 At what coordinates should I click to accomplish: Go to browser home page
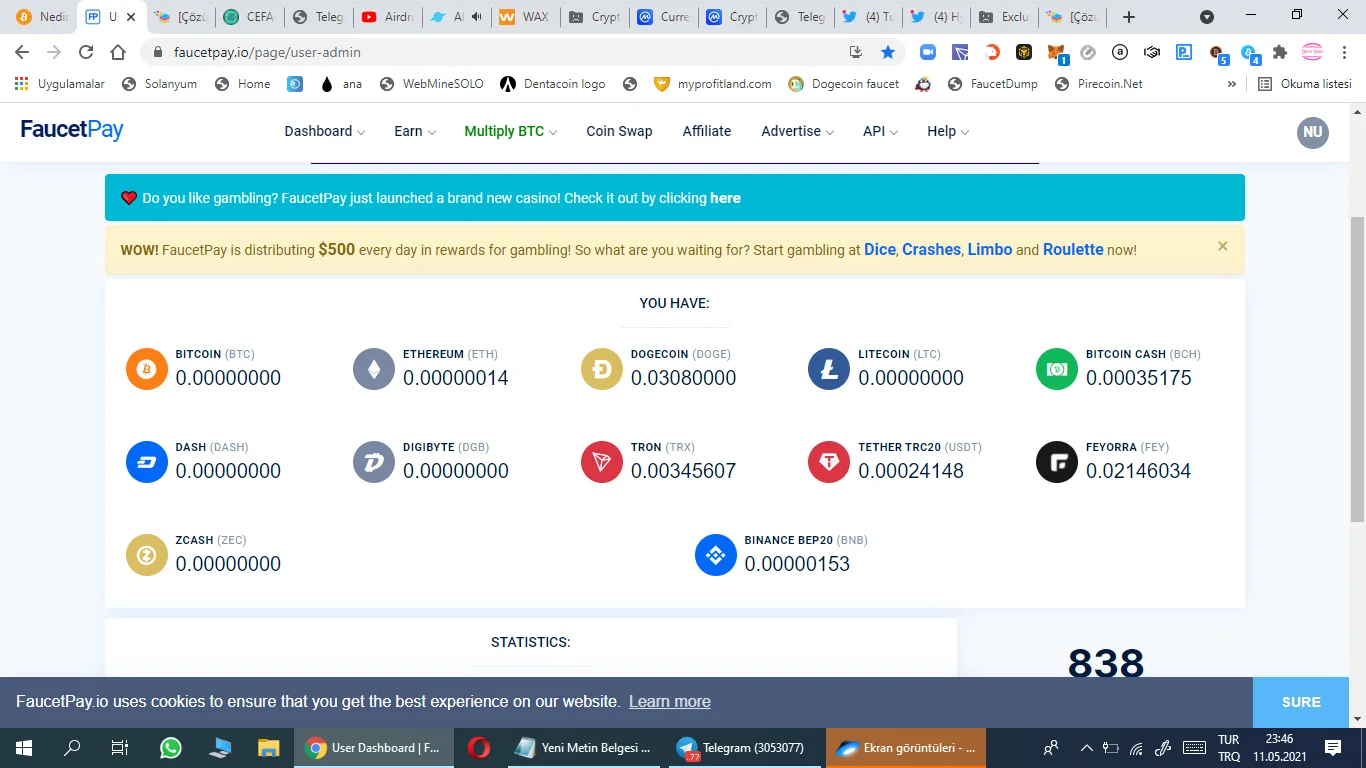118,52
